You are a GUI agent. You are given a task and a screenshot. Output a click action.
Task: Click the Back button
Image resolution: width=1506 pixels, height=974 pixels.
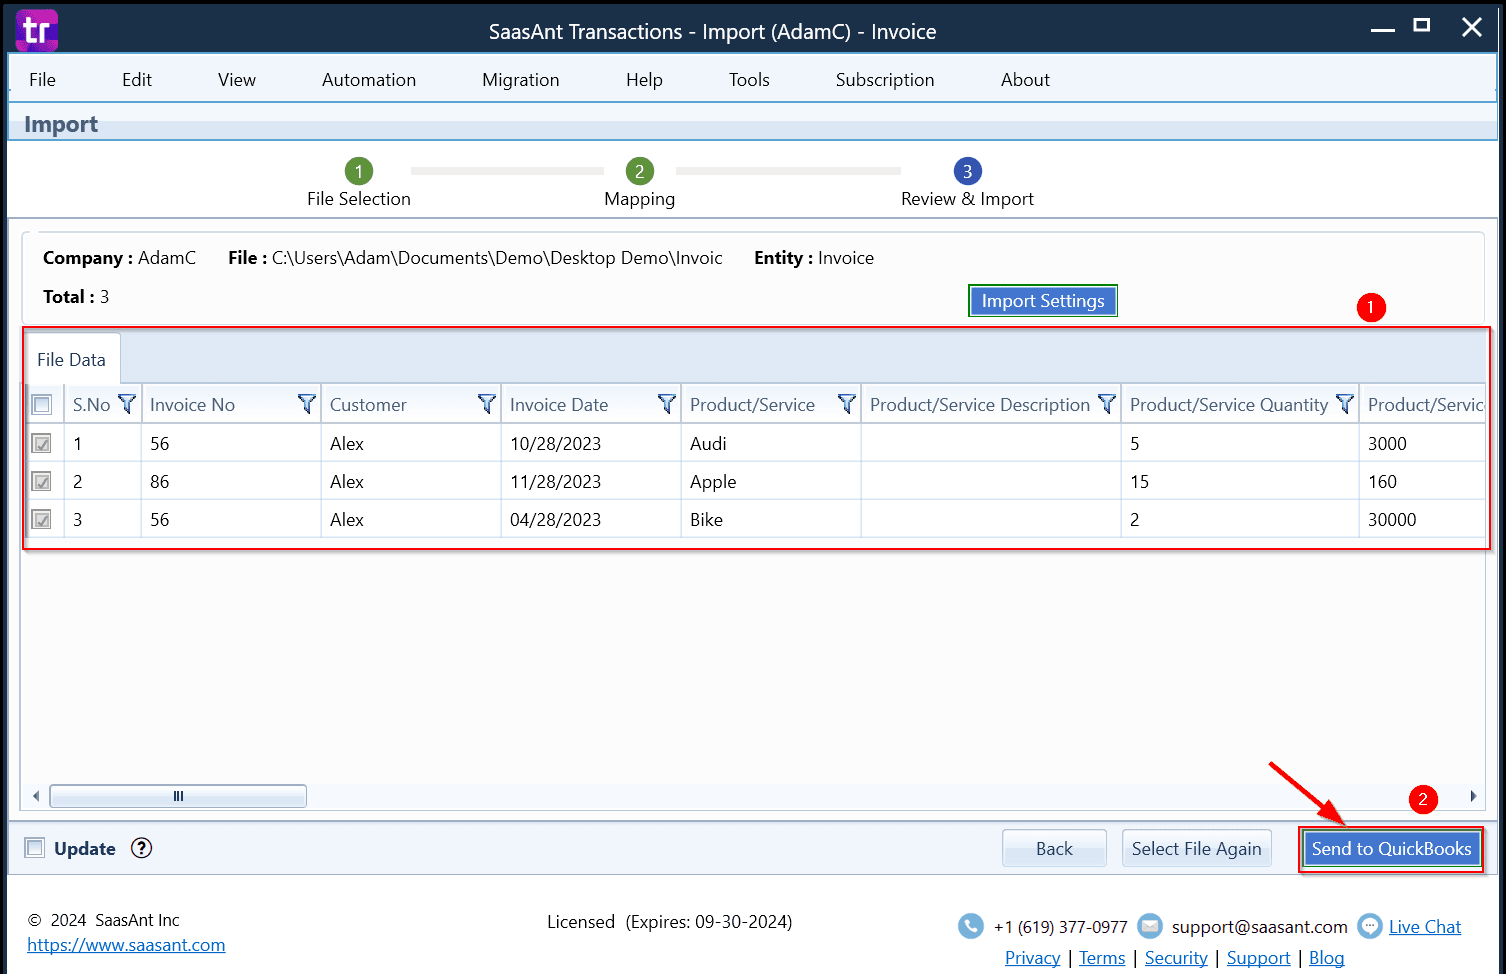(x=1054, y=848)
